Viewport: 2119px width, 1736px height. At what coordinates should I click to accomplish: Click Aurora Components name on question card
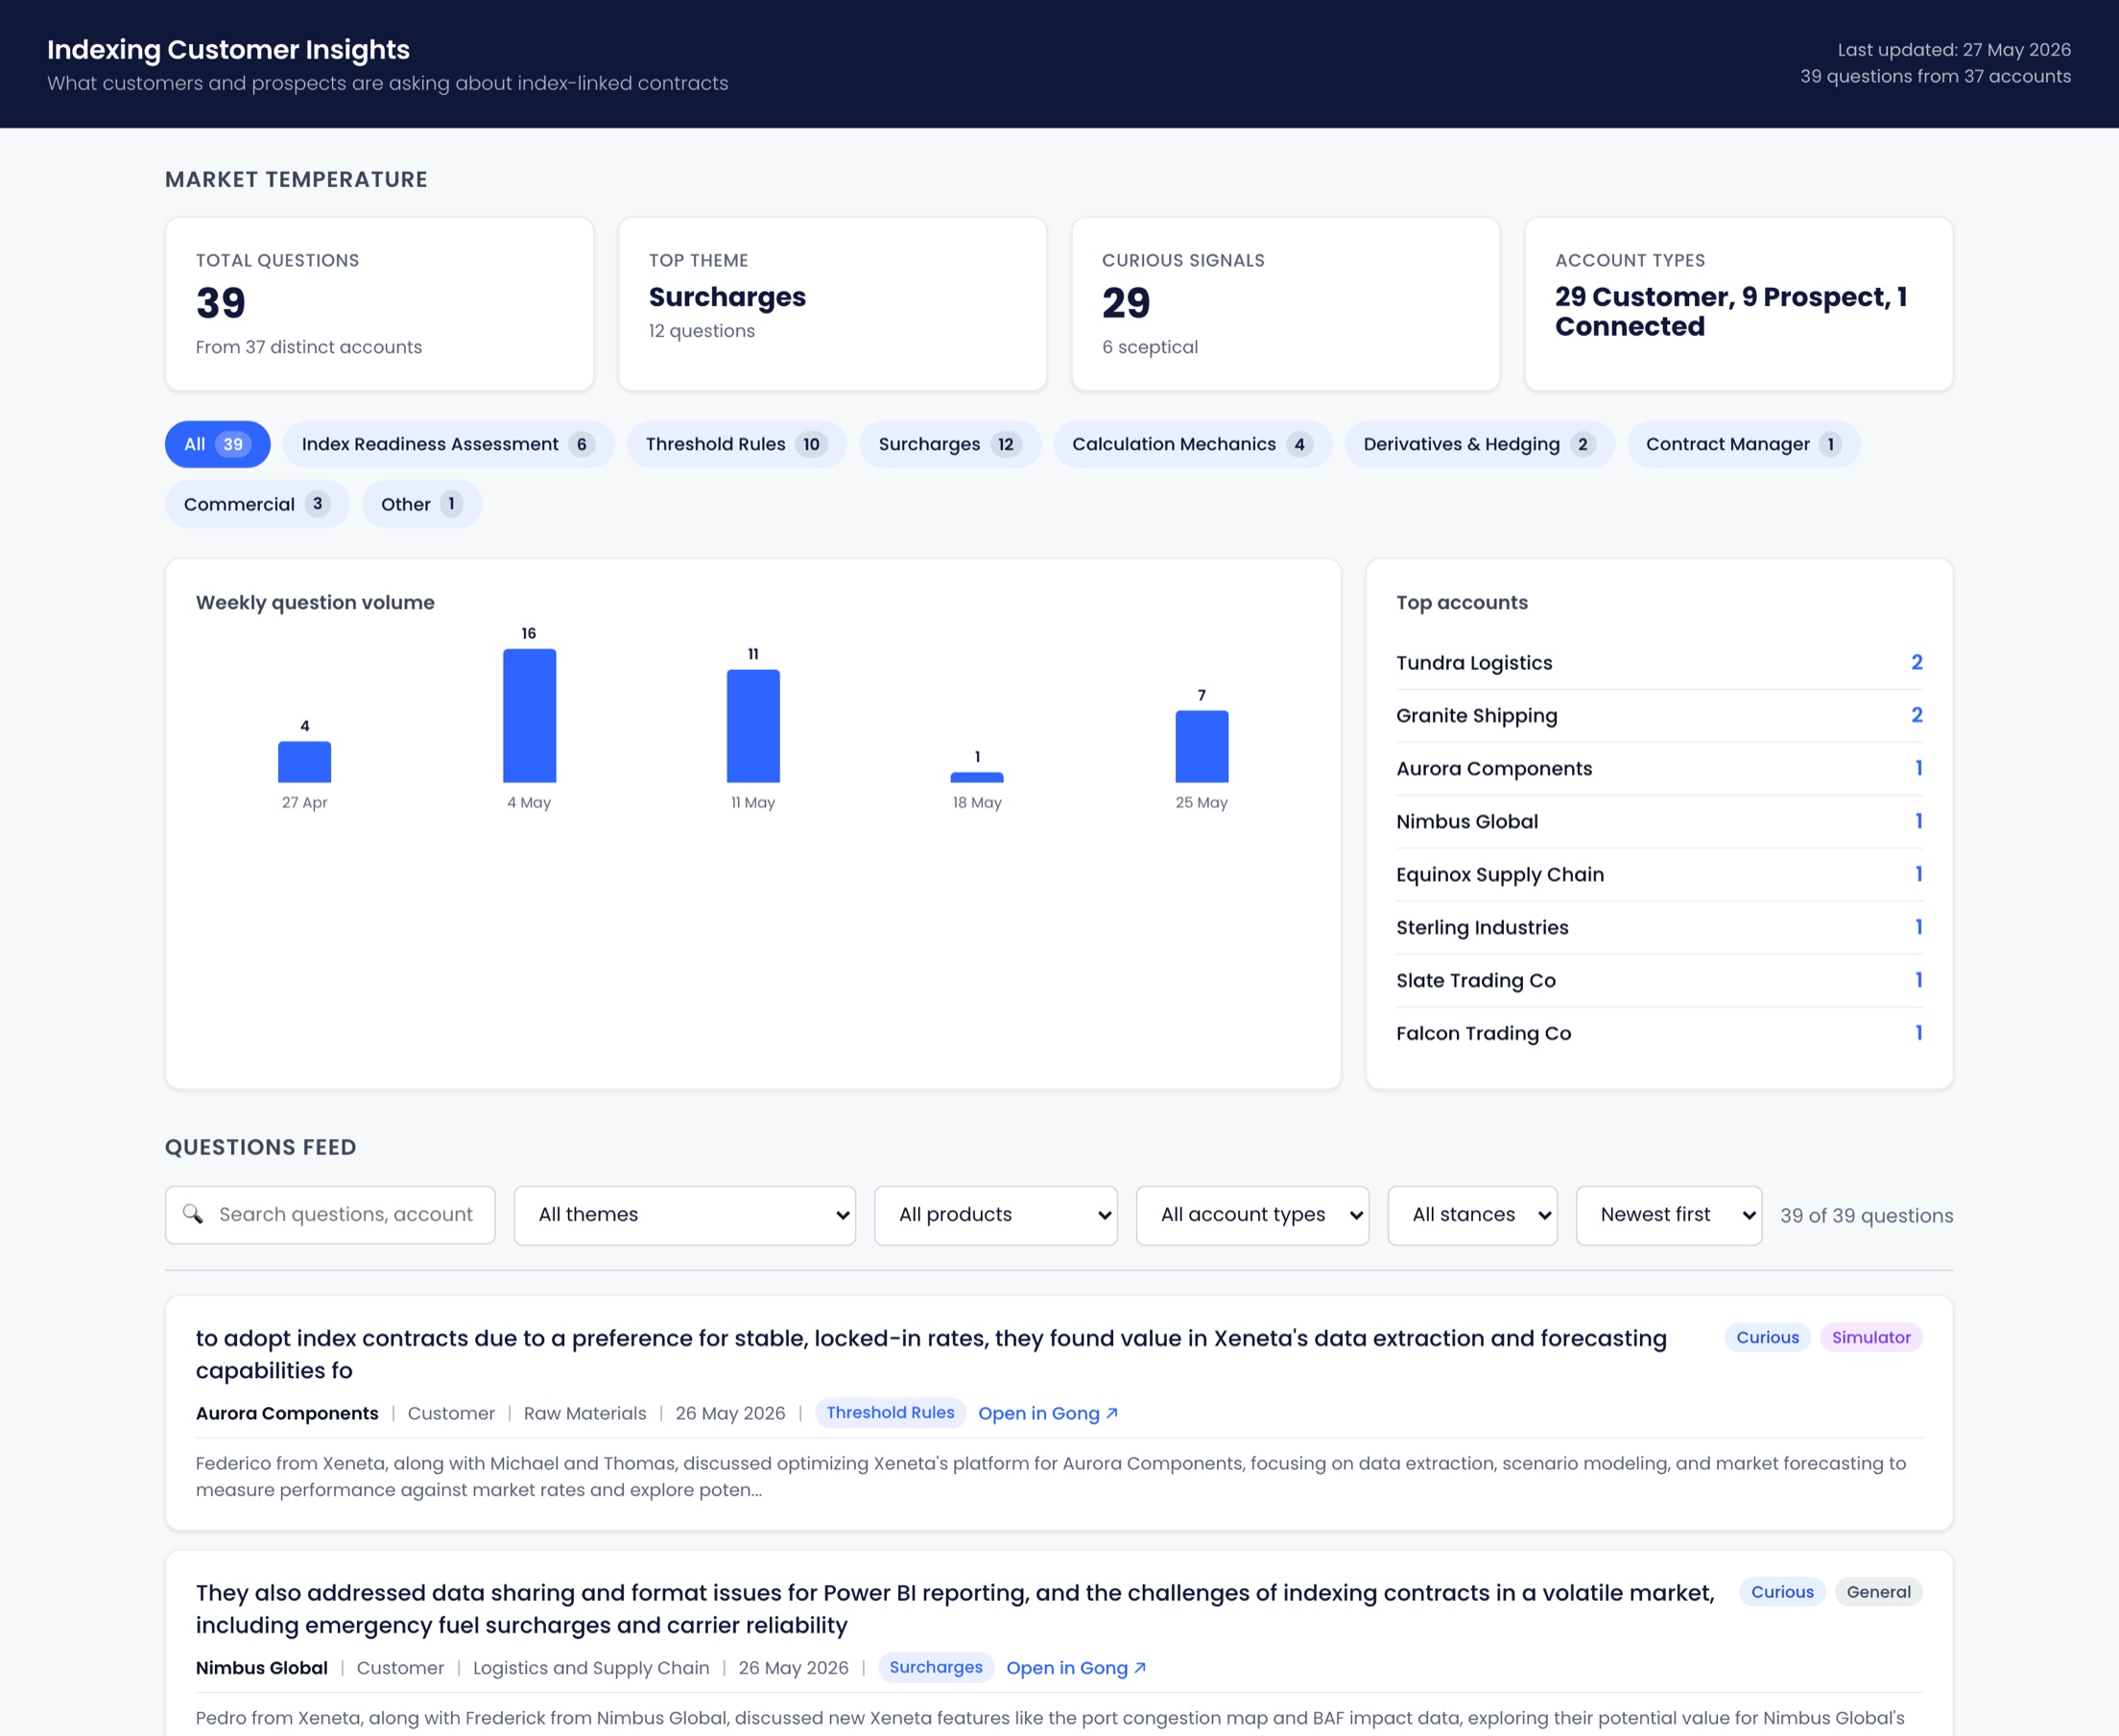(x=287, y=1413)
